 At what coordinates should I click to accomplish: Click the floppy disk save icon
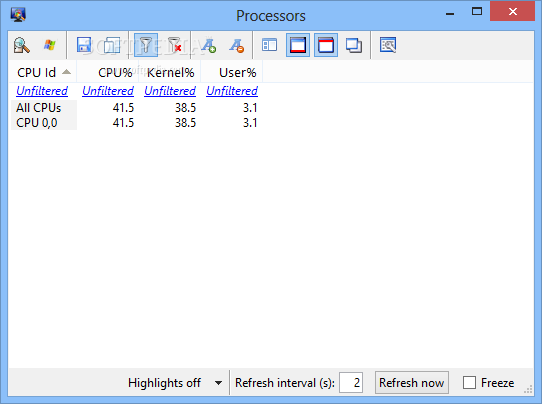(84, 45)
